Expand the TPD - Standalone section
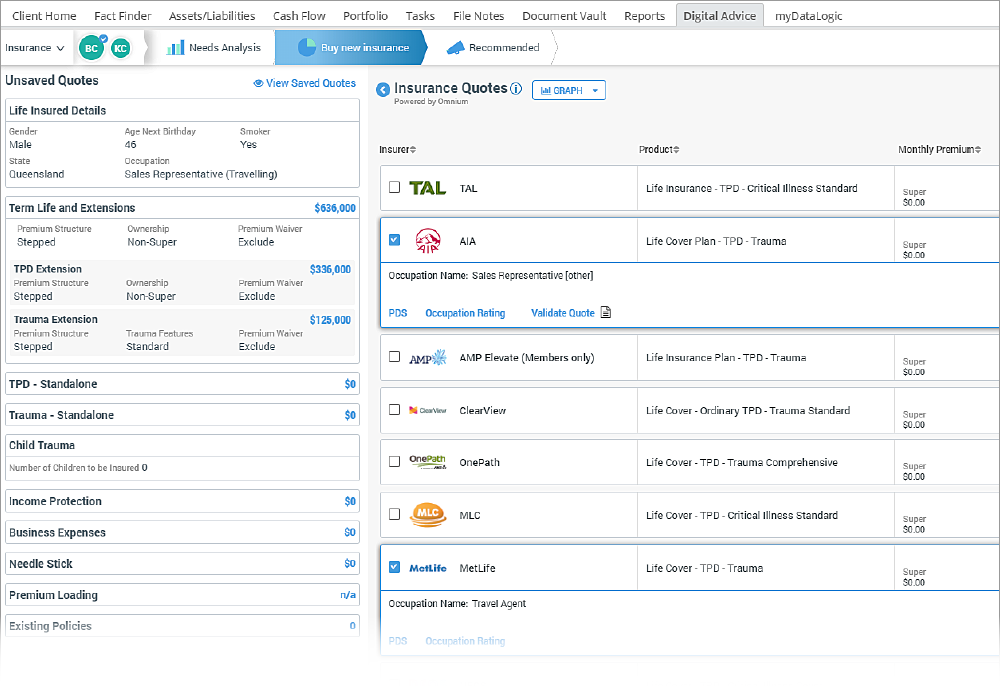This screenshot has height=700, width=1000. click(182, 384)
